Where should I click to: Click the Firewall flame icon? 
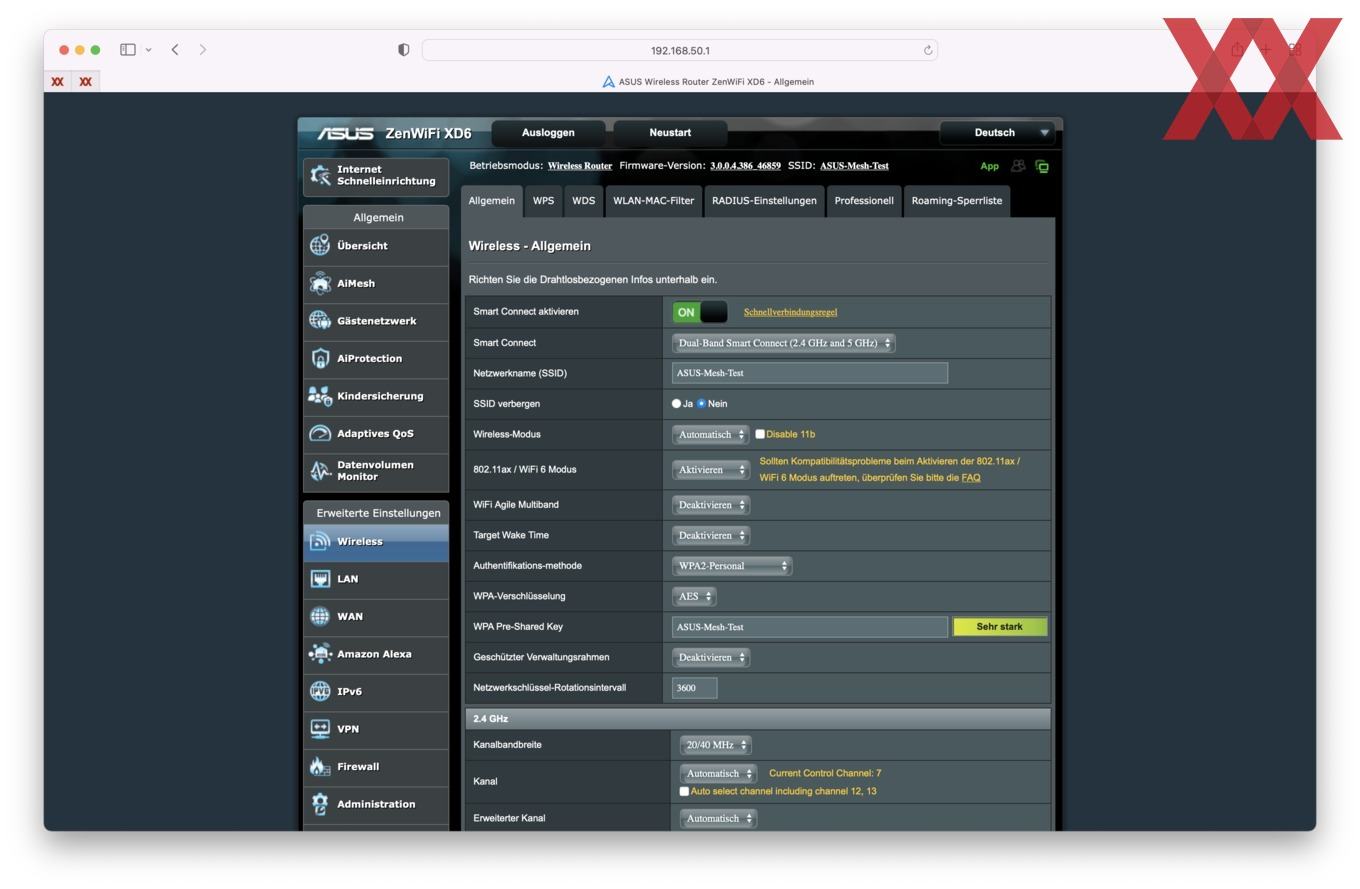point(320,766)
